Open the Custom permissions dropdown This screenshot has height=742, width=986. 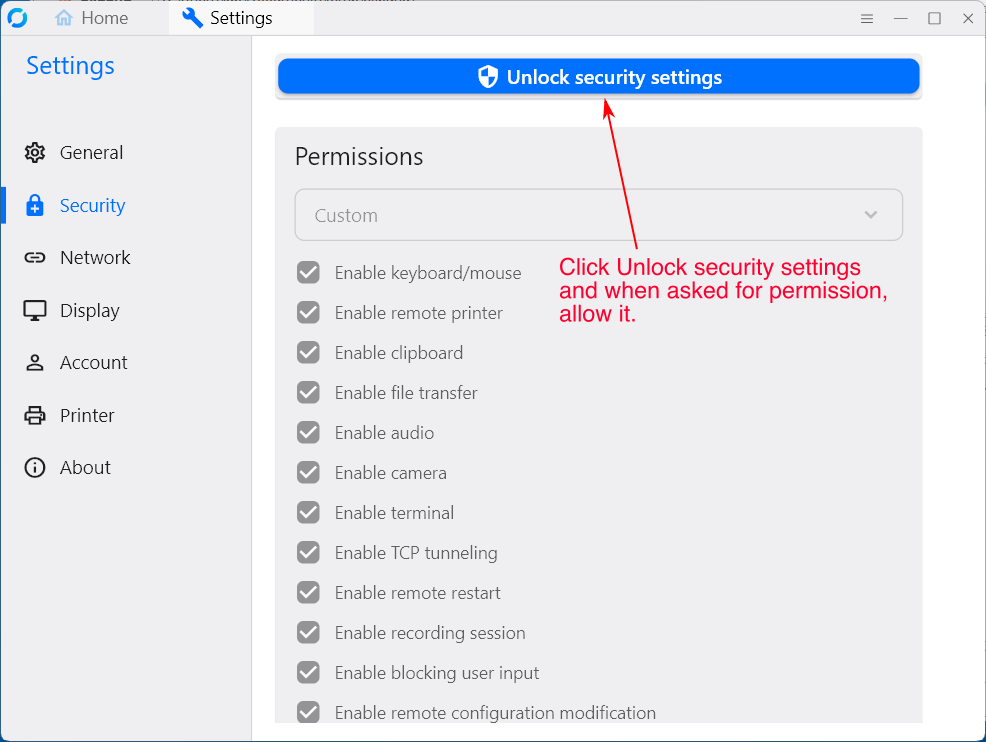[598, 214]
